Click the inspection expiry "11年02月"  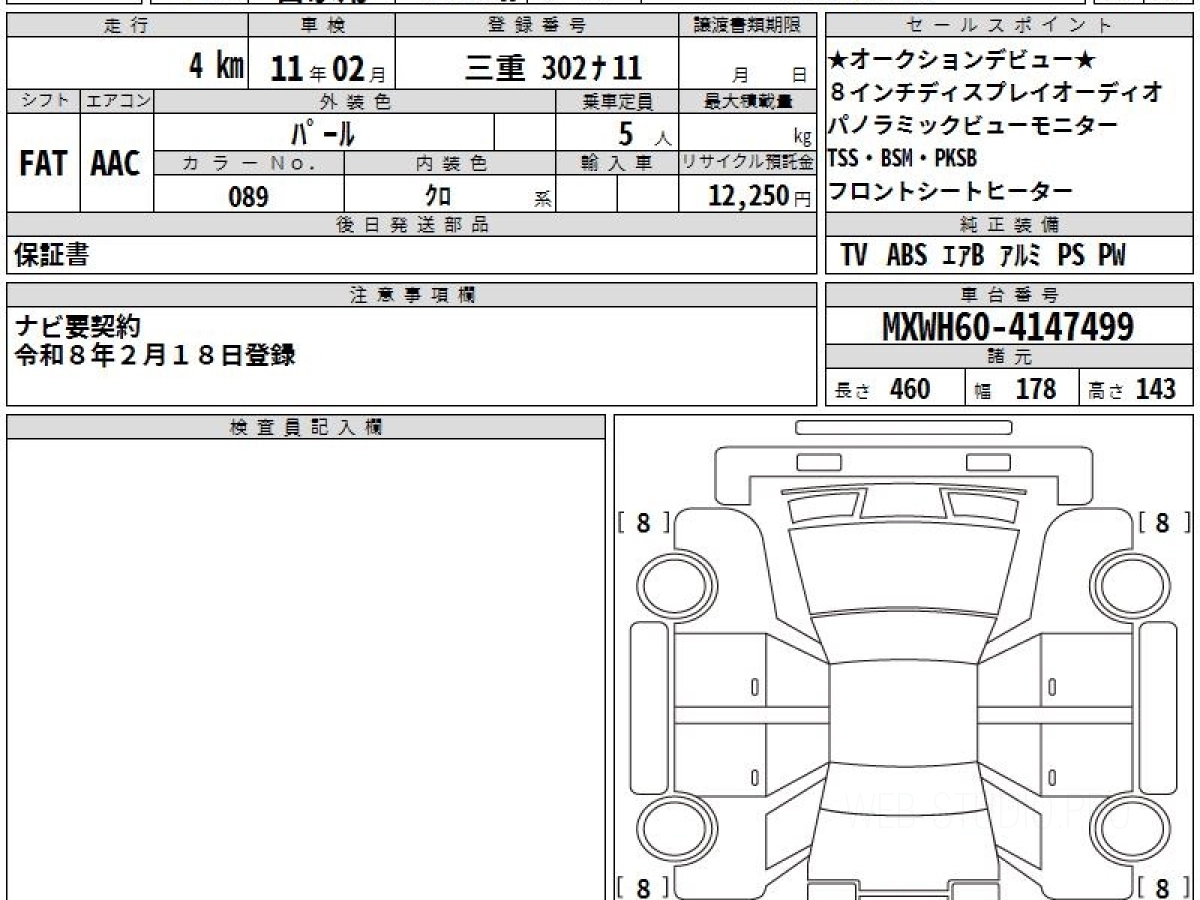pos(327,68)
